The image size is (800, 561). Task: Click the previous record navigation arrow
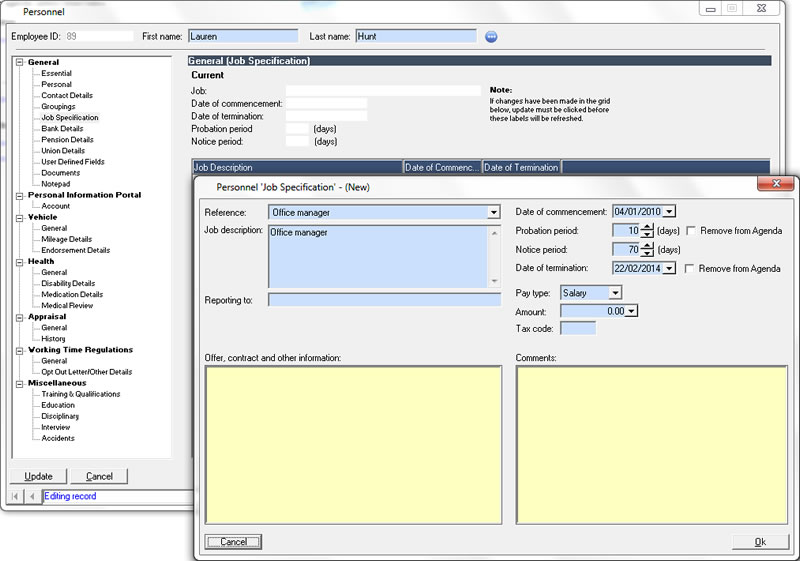(32, 496)
